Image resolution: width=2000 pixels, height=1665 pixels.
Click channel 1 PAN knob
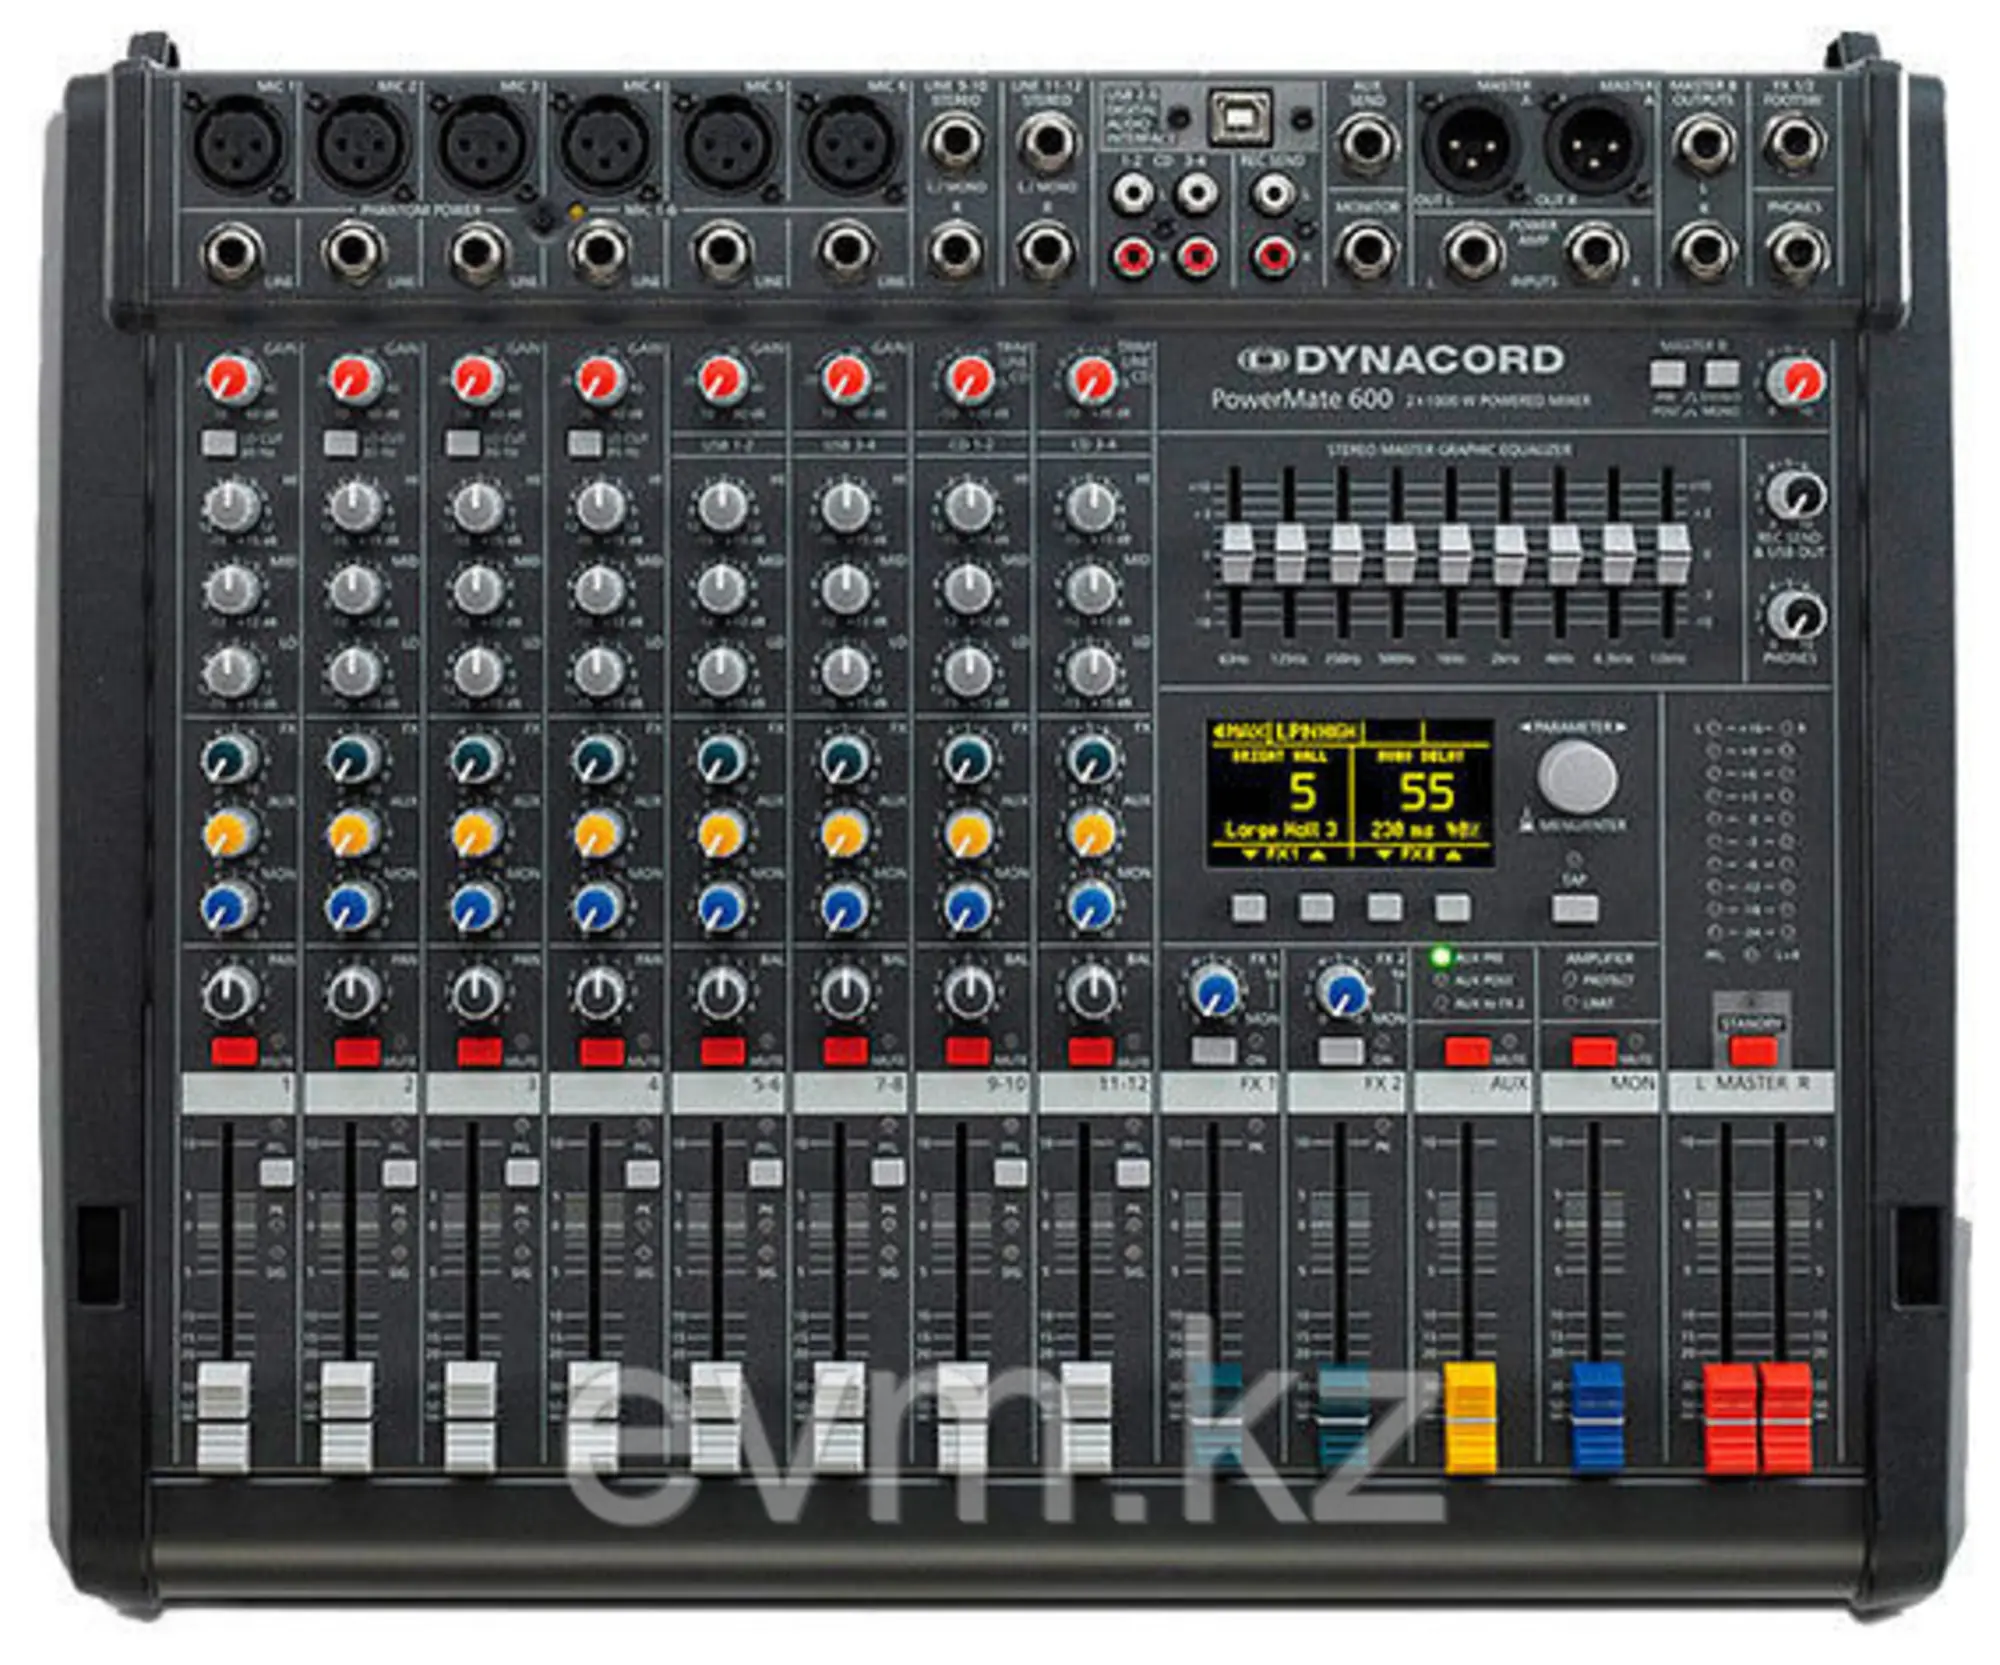coord(231,994)
